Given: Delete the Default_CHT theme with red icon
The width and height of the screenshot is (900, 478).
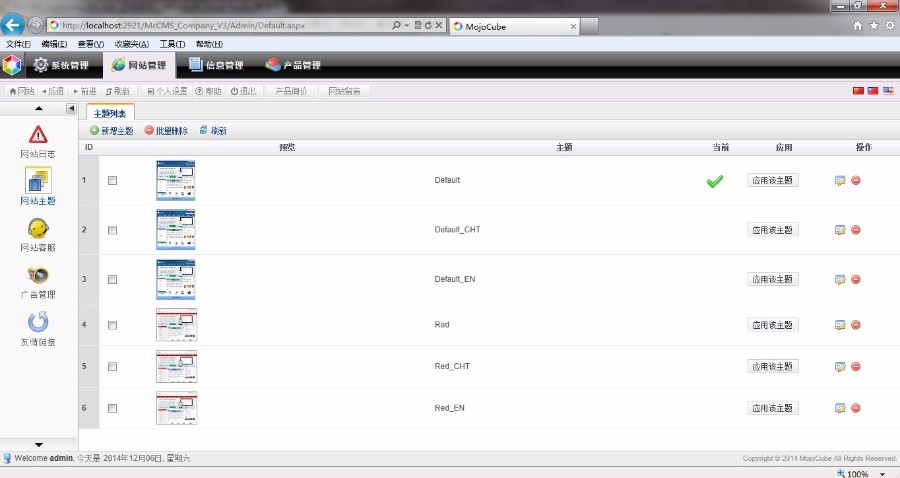Looking at the screenshot, I should click(856, 230).
